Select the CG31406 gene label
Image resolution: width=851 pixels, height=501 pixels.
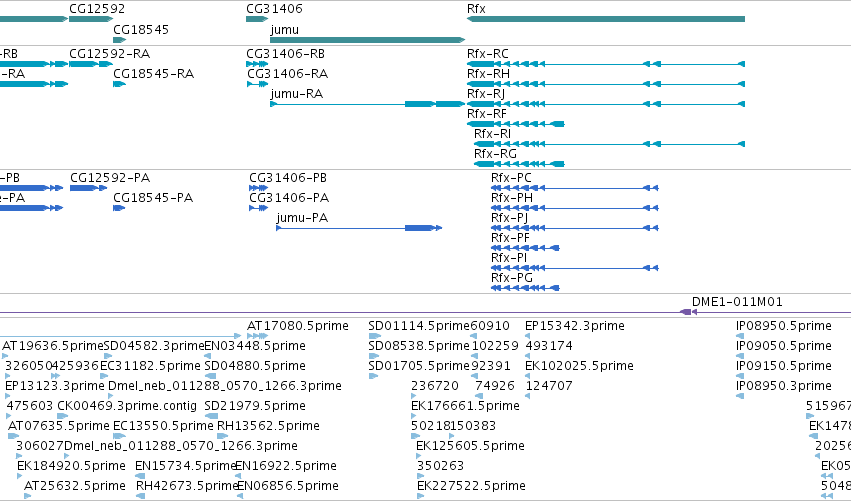(x=274, y=9)
